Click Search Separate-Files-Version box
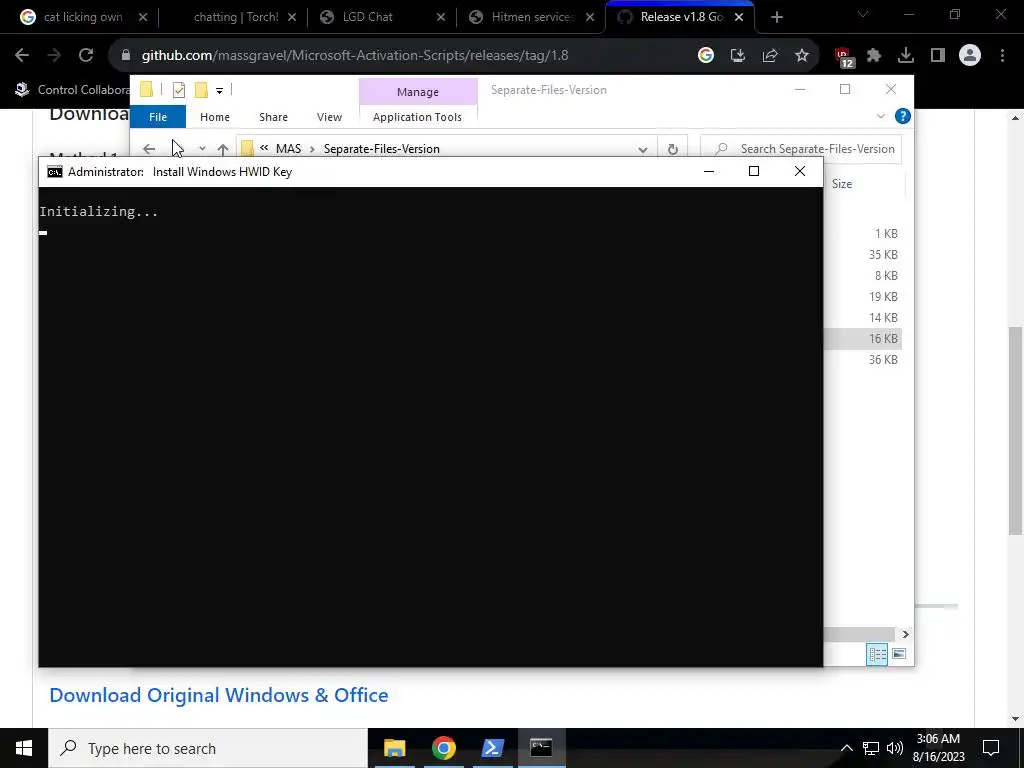The image size is (1024, 768). point(801,149)
